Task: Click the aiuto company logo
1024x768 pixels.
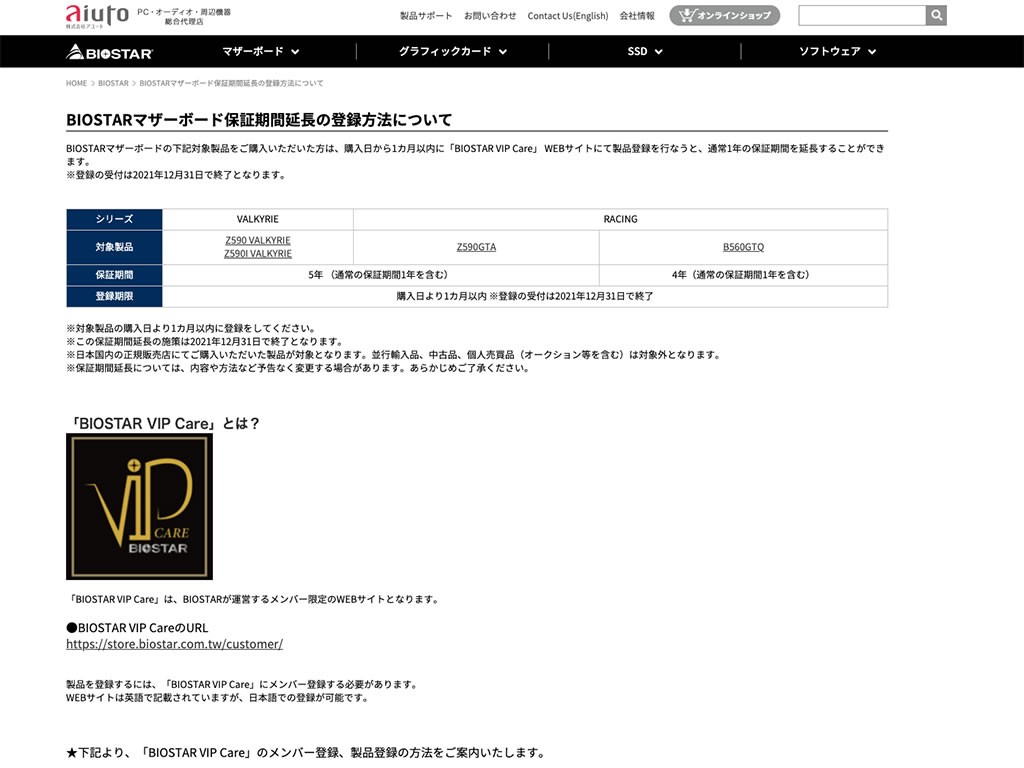Action: (x=97, y=16)
